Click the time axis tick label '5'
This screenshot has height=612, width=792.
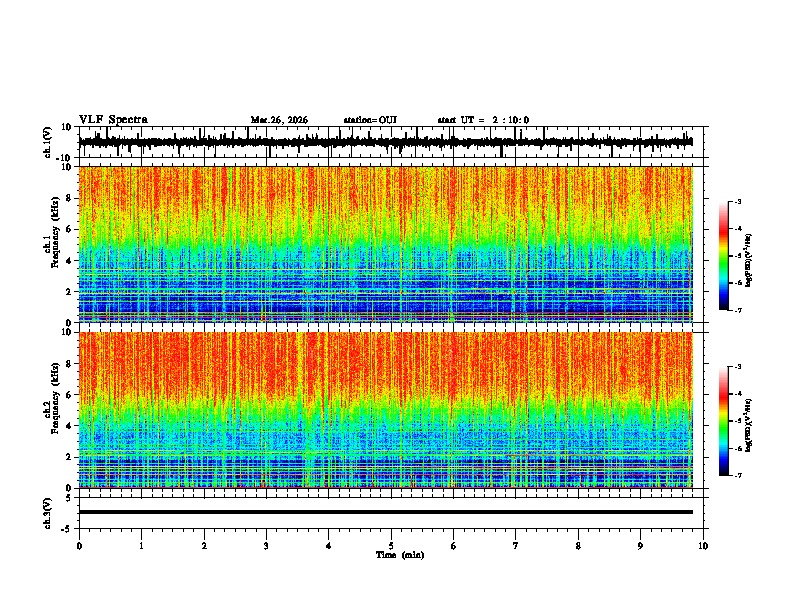click(391, 546)
